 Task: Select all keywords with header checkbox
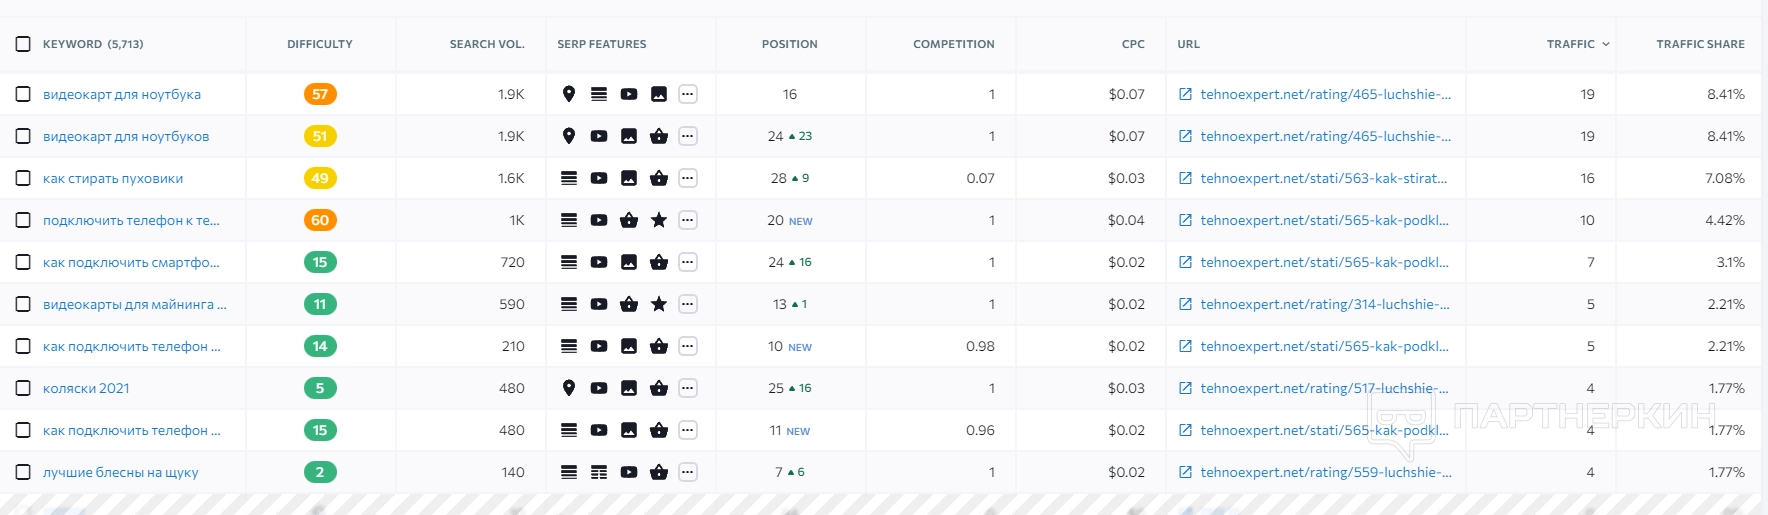click(23, 44)
